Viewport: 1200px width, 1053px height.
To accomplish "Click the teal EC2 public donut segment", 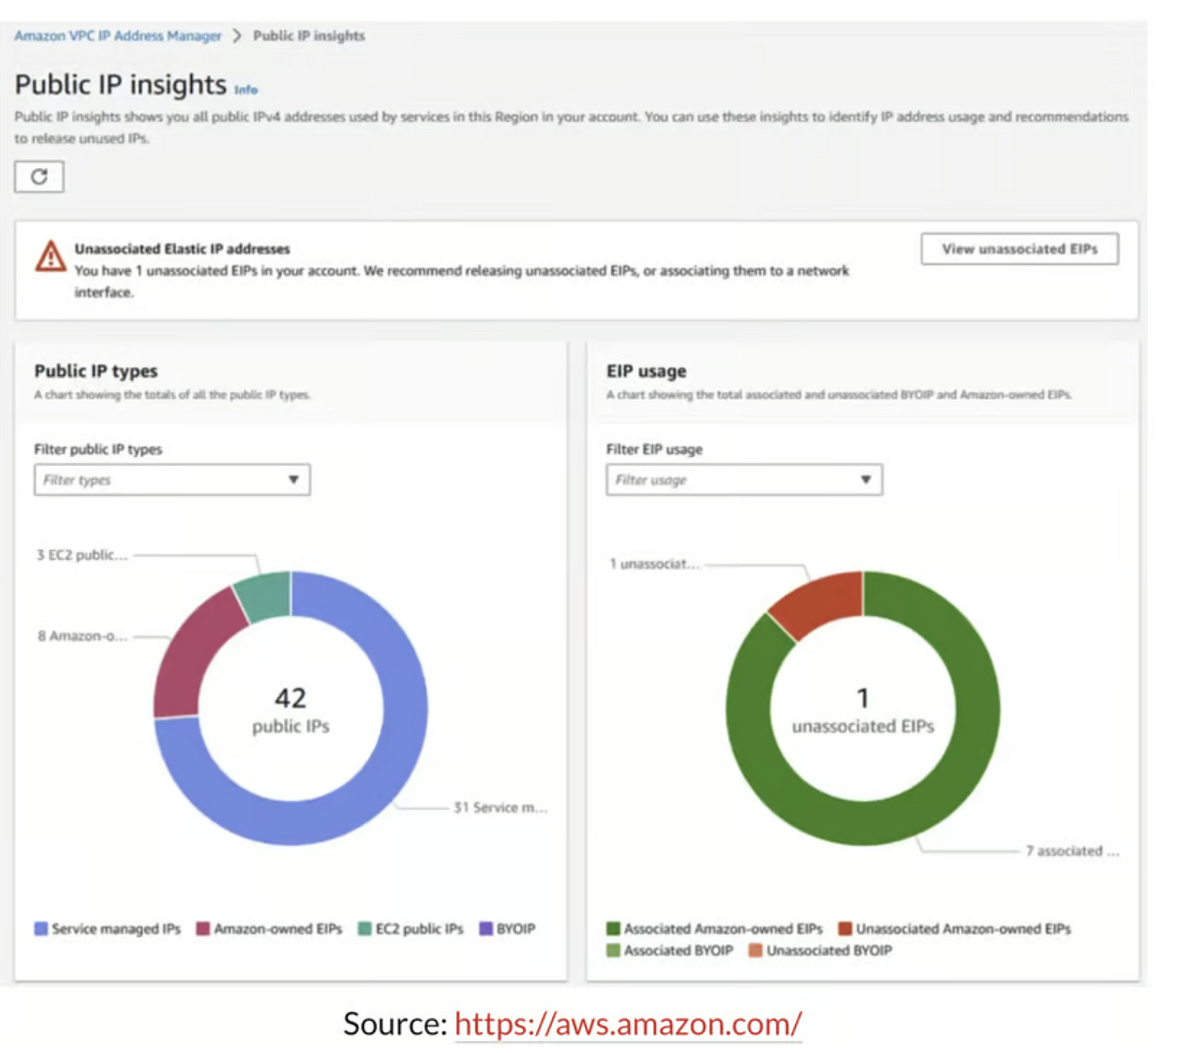I will pyautogui.click(x=265, y=597).
